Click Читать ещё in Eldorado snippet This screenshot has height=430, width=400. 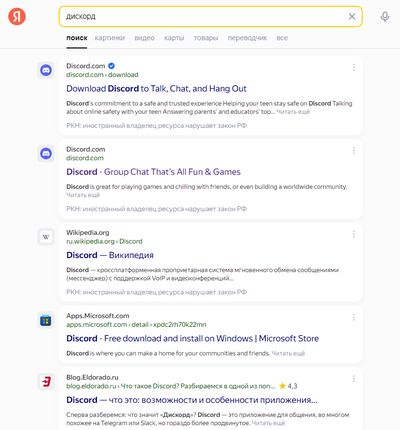click(x=268, y=423)
